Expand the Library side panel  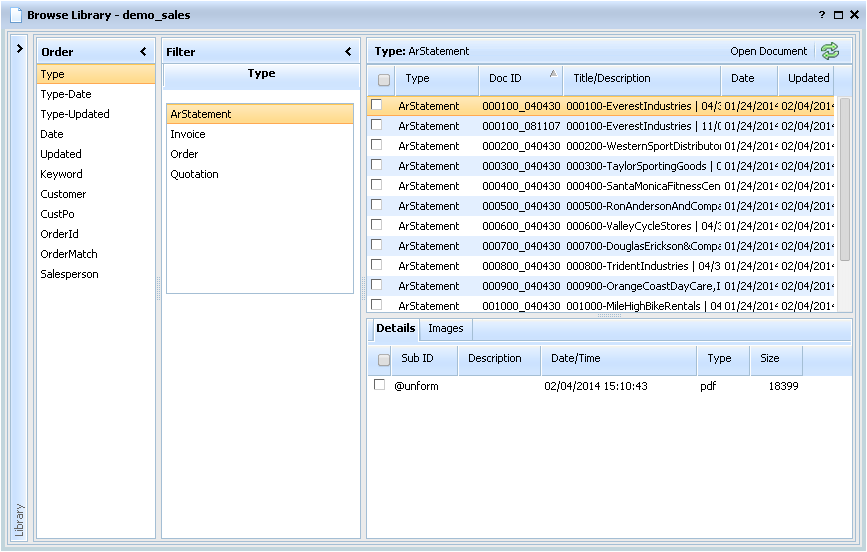tap(19, 48)
